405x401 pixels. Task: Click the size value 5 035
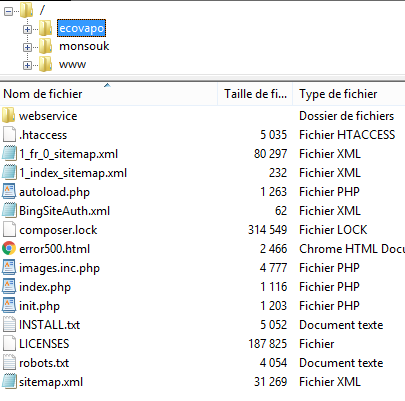click(x=273, y=135)
